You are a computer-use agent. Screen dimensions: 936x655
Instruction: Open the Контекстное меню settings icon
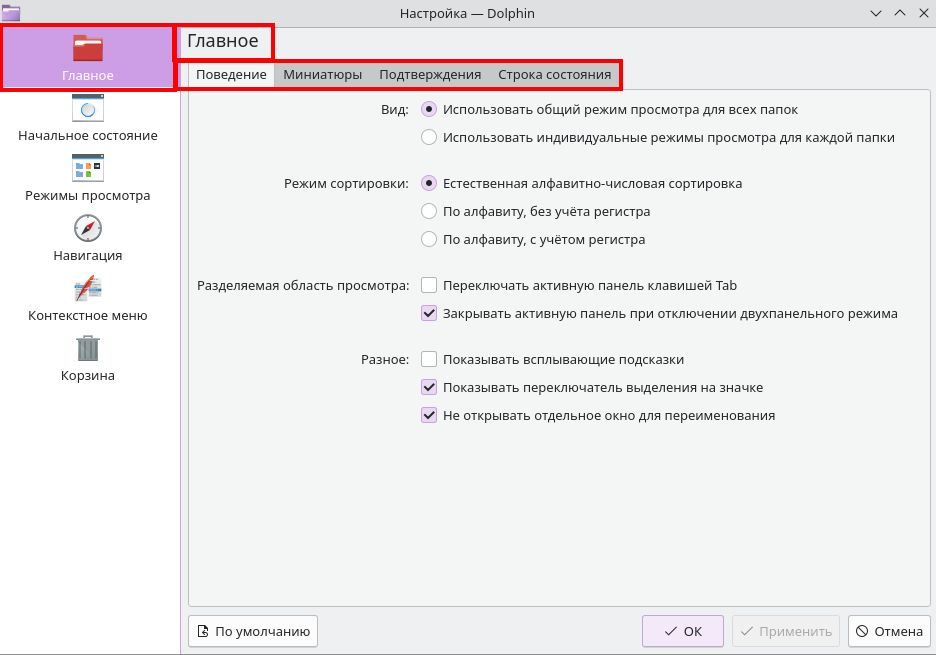pyautogui.click(x=88, y=288)
